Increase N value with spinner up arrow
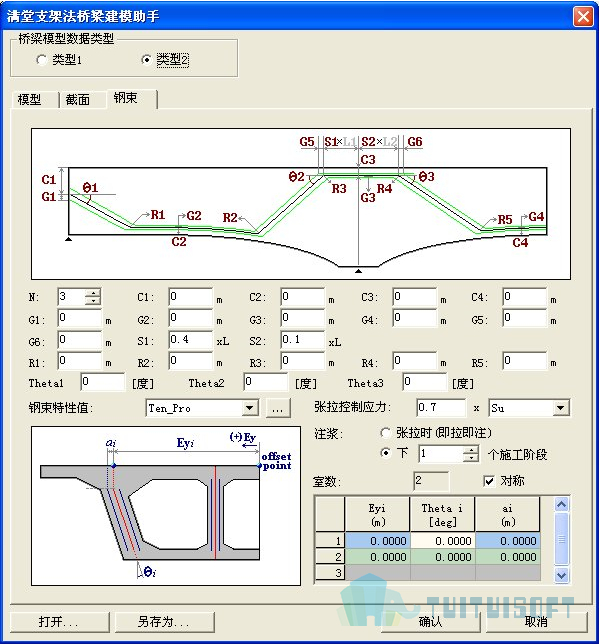The height and width of the screenshot is (644, 600). click(93, 293)
